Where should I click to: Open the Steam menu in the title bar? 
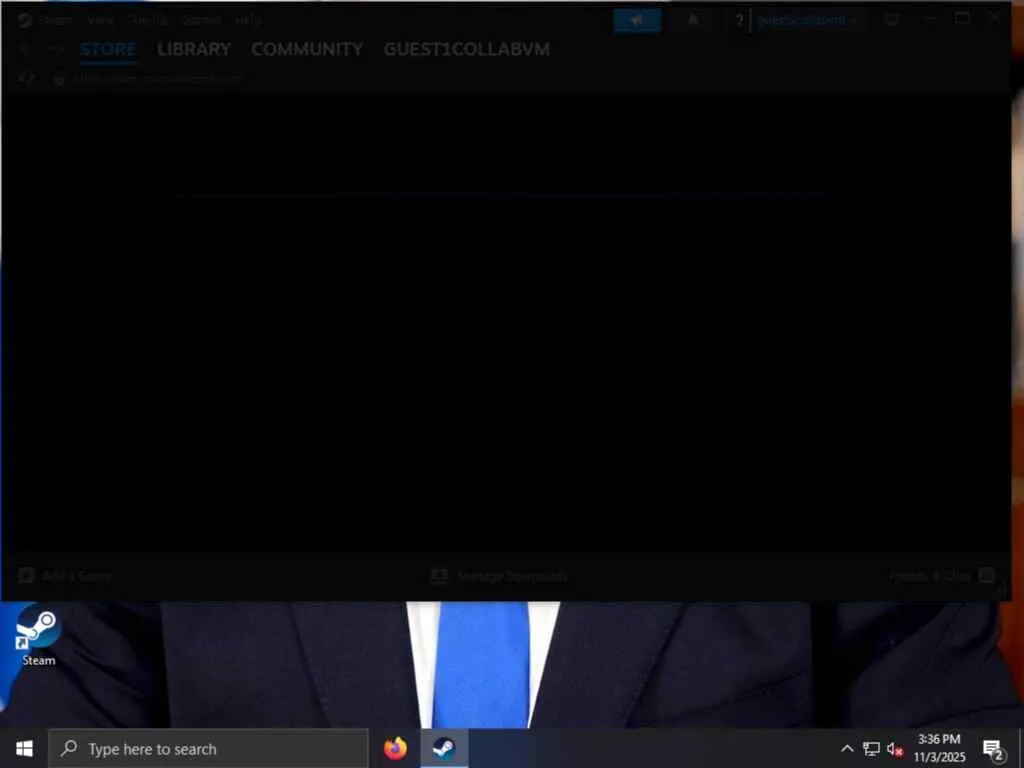pyautogui.click(x=55, y=20)
